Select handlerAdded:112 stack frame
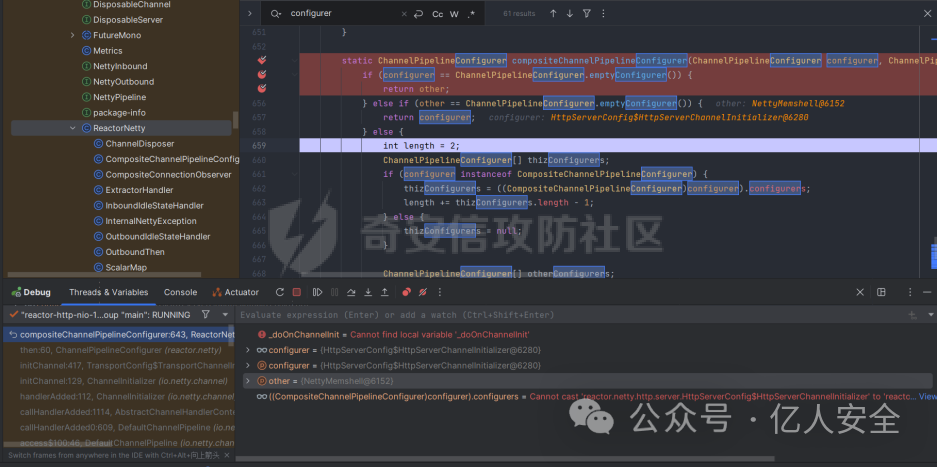 (120, 396)
